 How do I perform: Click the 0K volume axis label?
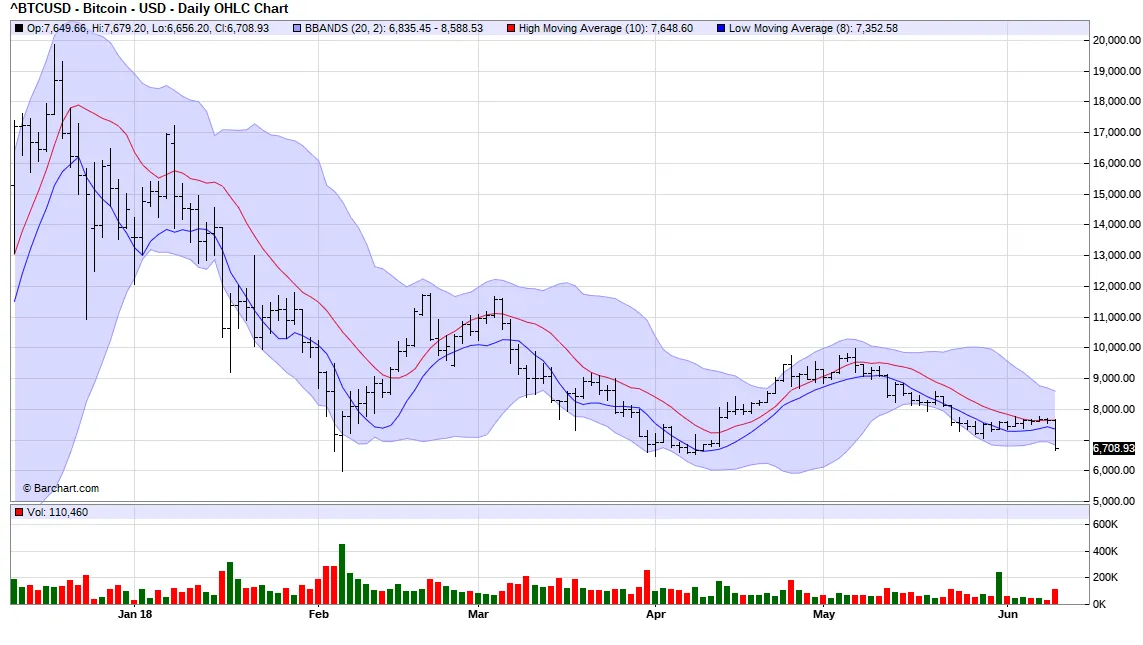pos(1099,604)
